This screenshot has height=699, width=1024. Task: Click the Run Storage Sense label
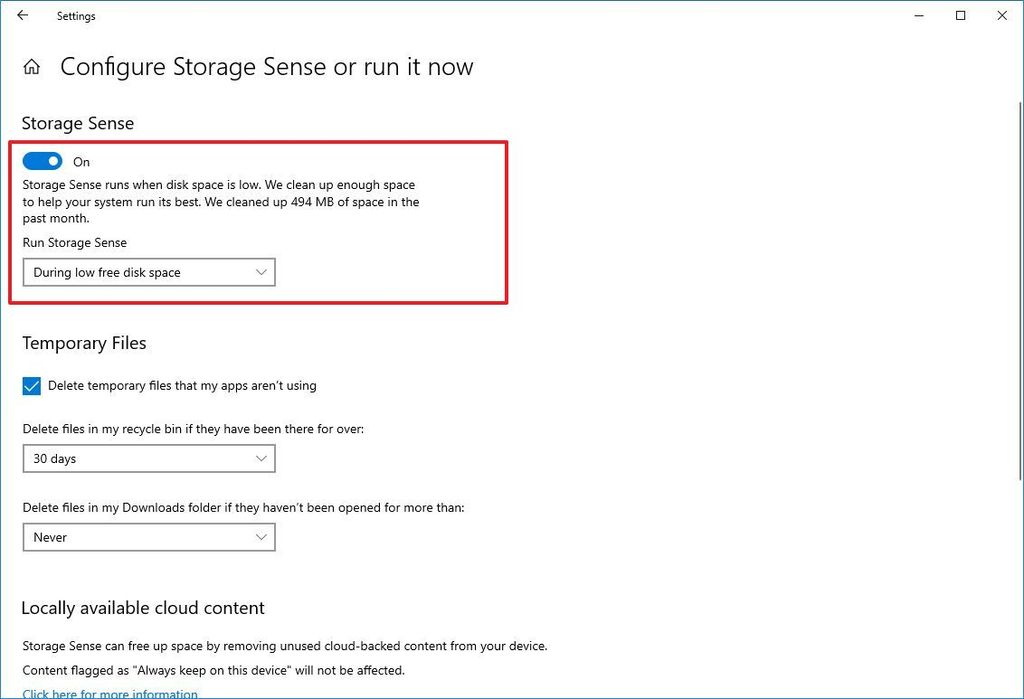coord(75,242)
